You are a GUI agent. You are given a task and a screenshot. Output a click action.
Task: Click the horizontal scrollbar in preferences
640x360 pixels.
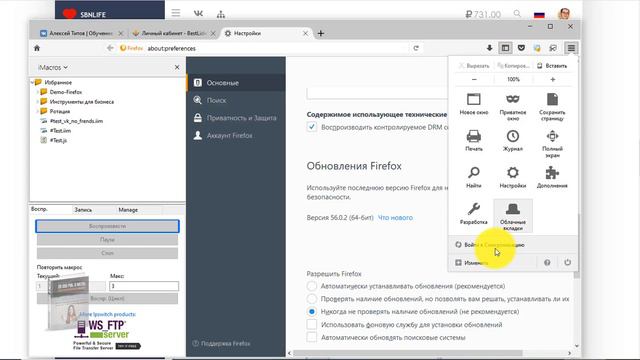pyautogui.click(x=407, y=353)
